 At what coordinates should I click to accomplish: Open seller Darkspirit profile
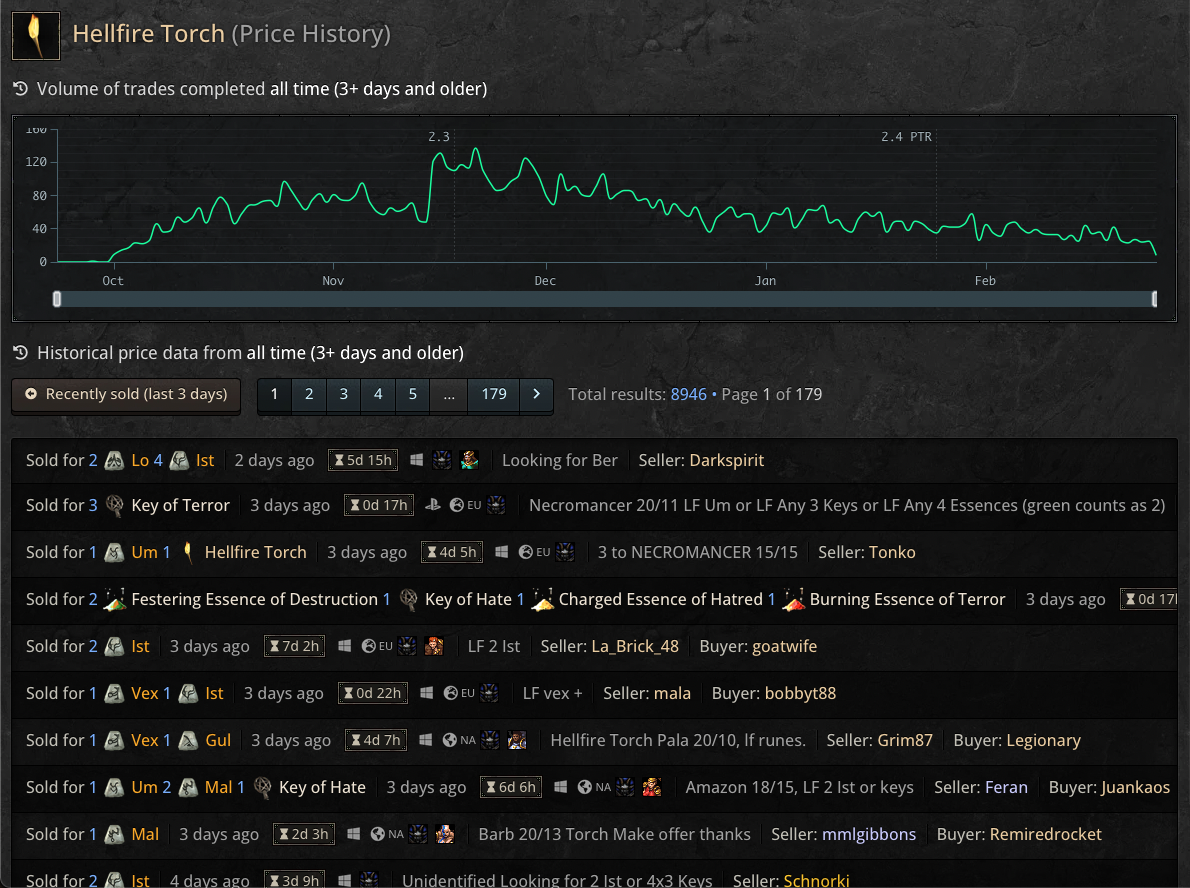726,461
